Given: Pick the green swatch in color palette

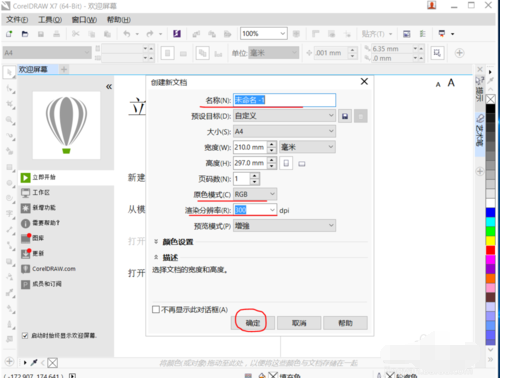Looking at the screenshot, I should point(490,231).
